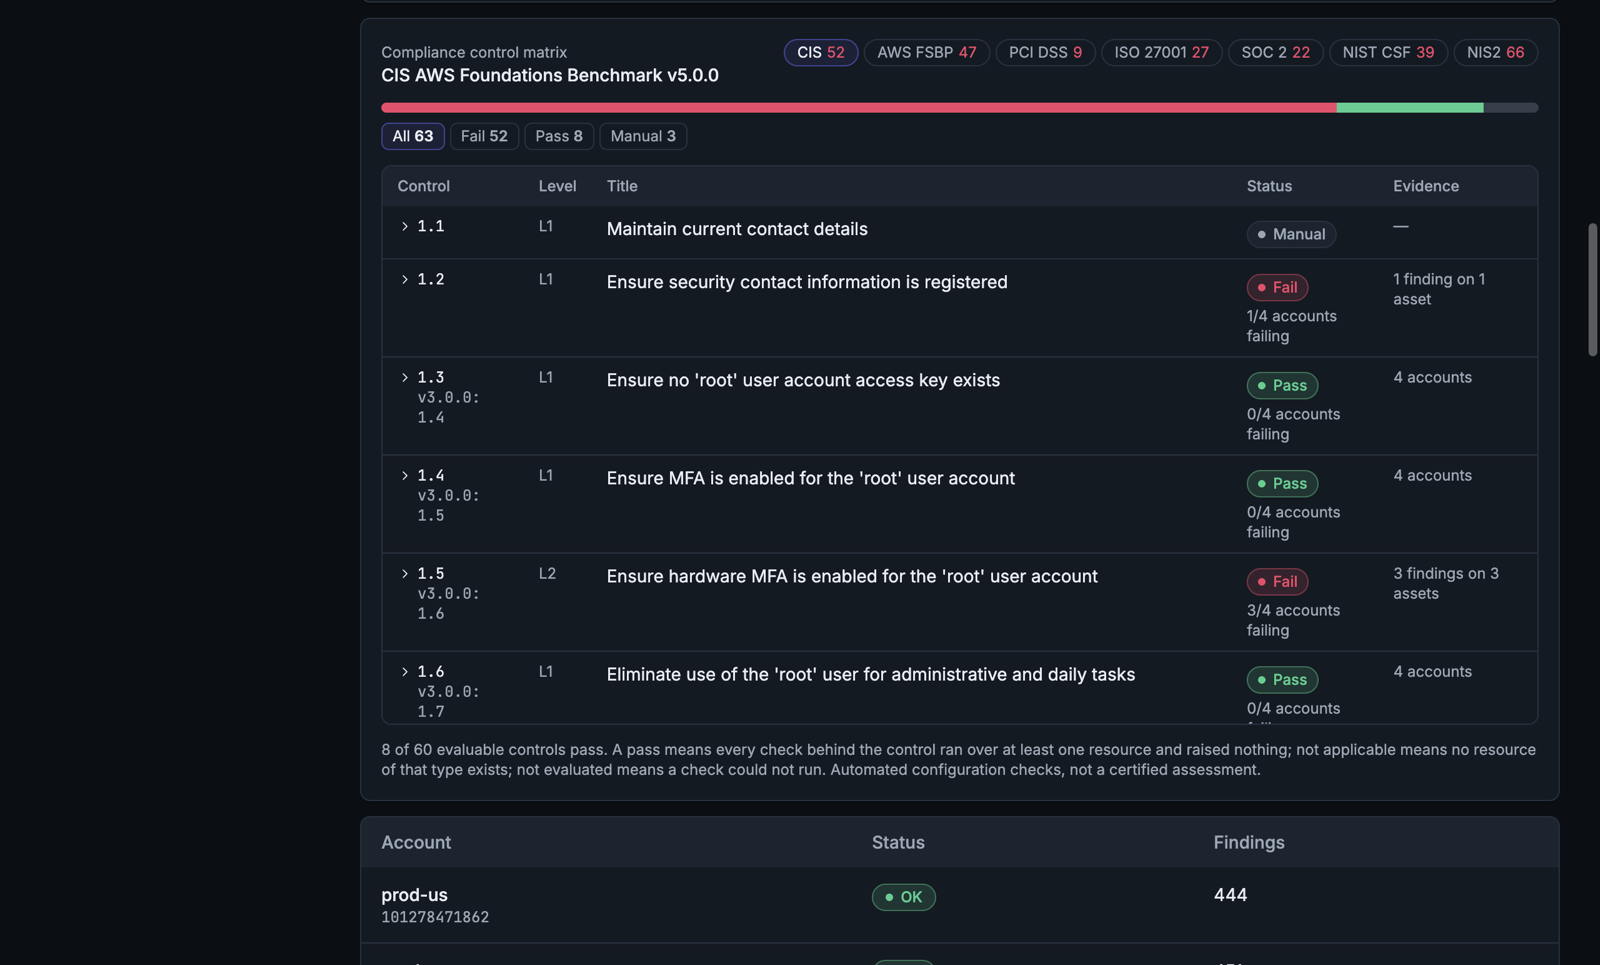Click the Pass badge for control 1.4

(1282, 483)
